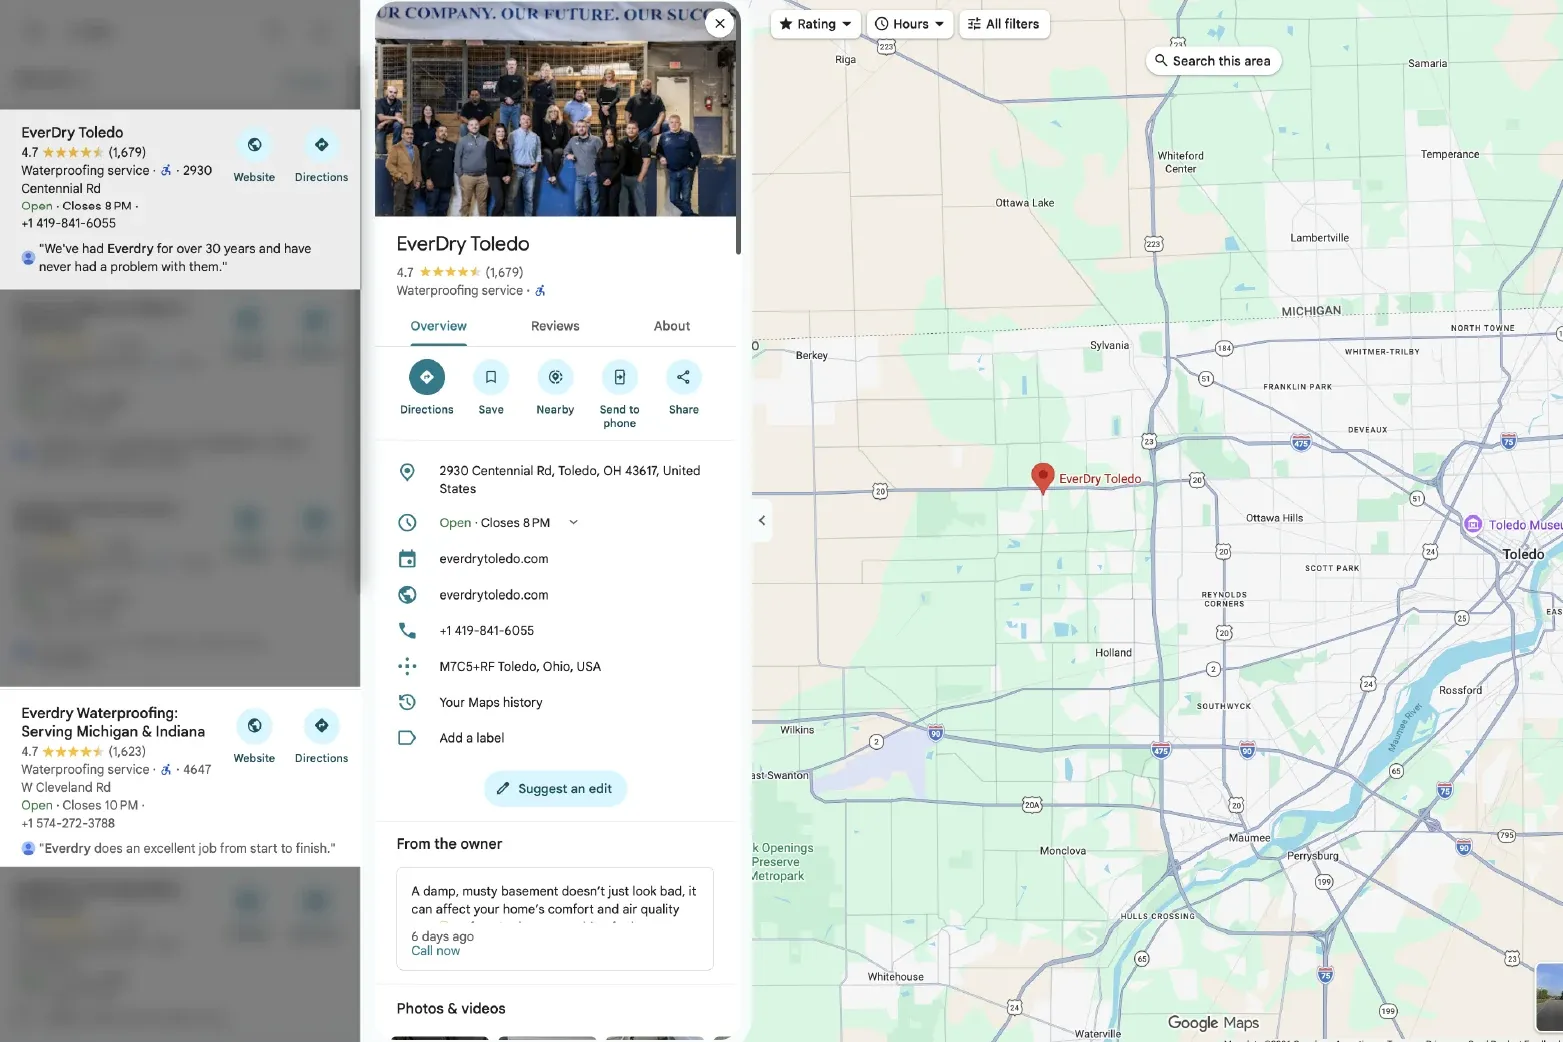Switch to the Reviews tab

click(x=555, y=326)
